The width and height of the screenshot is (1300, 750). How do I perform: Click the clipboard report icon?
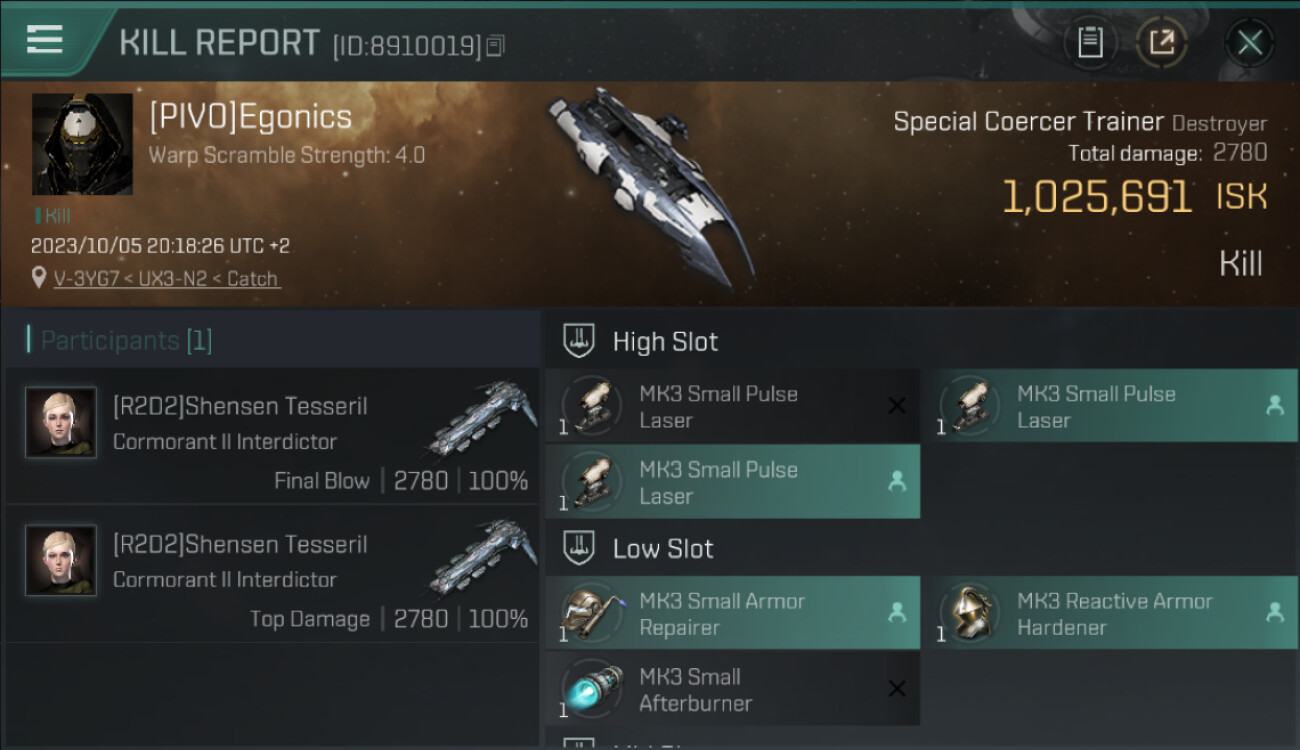1090,42
